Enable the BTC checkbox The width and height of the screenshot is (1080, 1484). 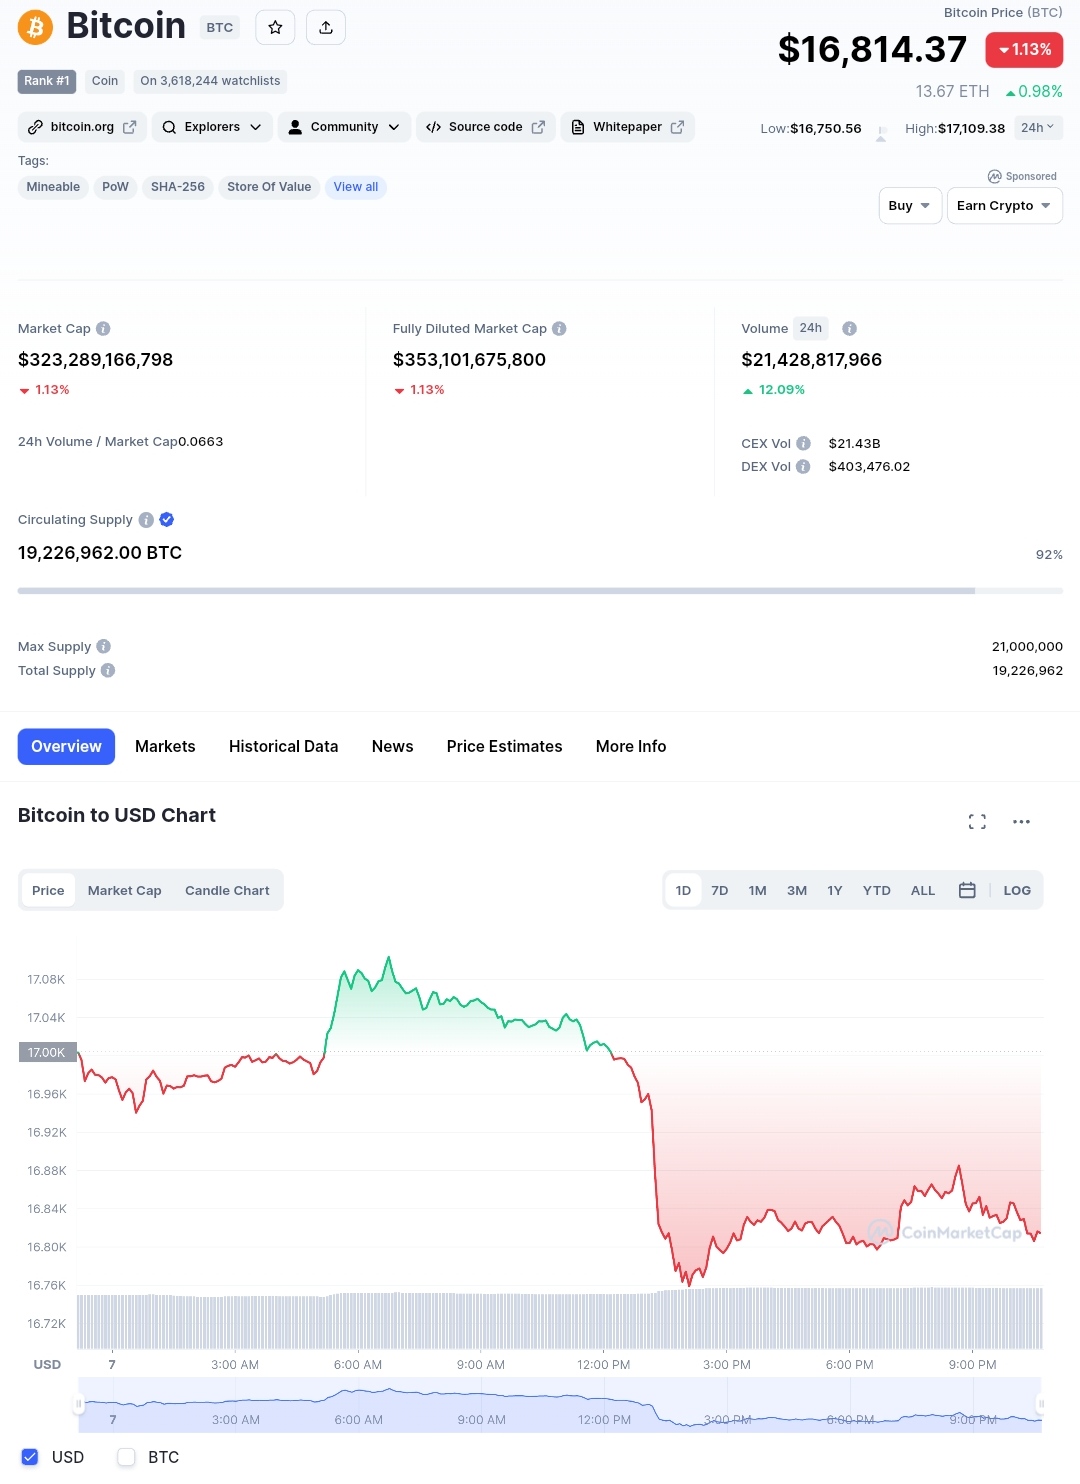click(x=126, y=1457)
